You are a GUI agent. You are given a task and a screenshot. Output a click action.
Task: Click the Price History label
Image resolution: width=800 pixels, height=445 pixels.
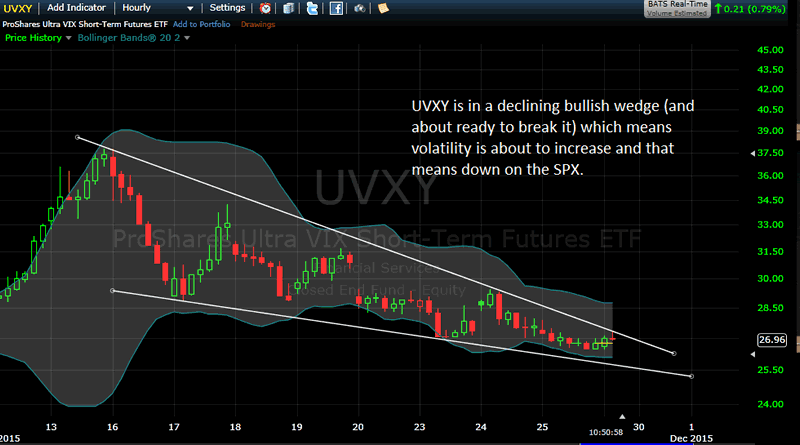(33, 38)
